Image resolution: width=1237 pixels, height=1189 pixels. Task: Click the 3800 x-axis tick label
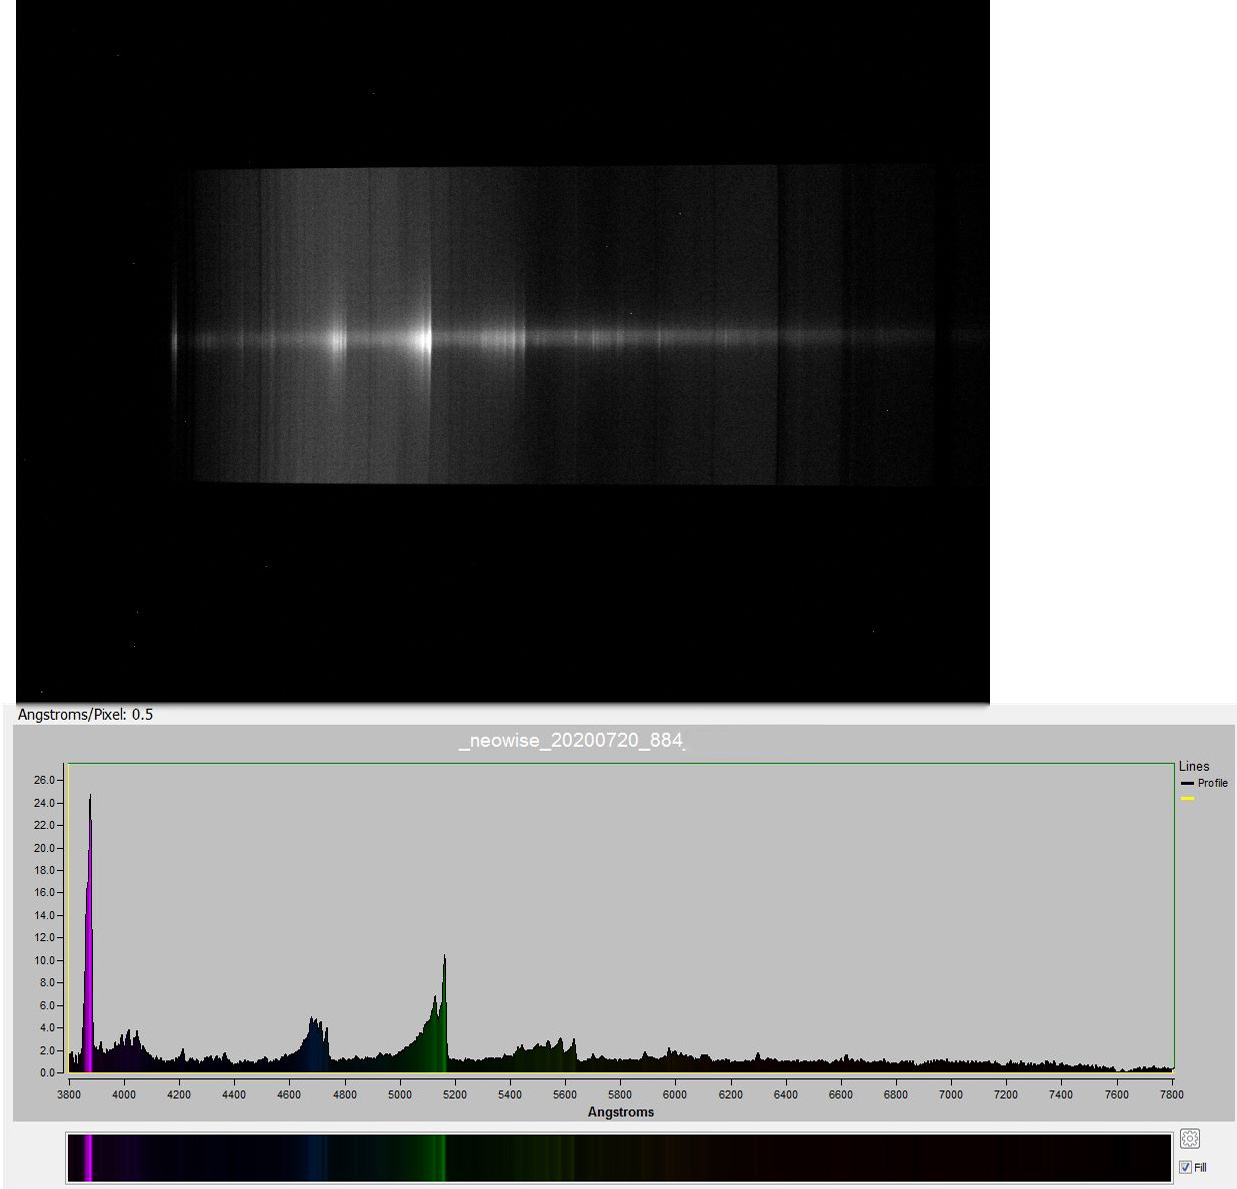point(69,1094)
